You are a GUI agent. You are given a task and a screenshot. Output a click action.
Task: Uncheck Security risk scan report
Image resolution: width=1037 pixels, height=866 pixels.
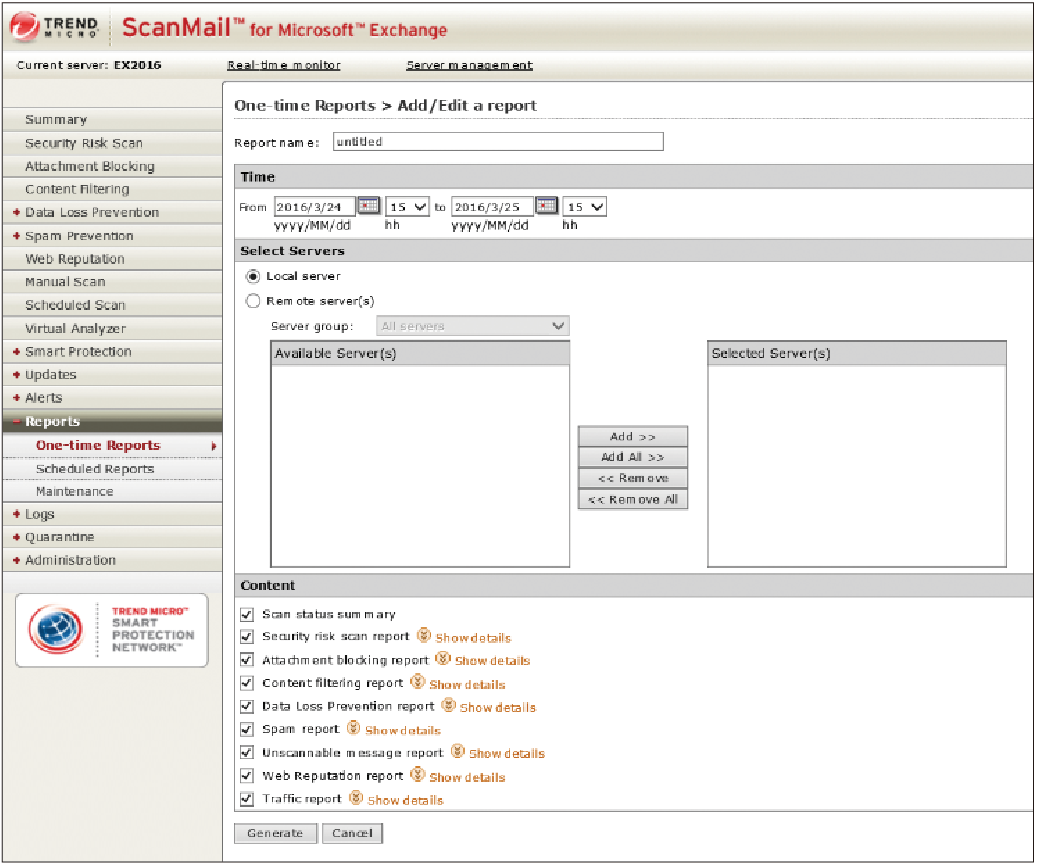[247, 637]
